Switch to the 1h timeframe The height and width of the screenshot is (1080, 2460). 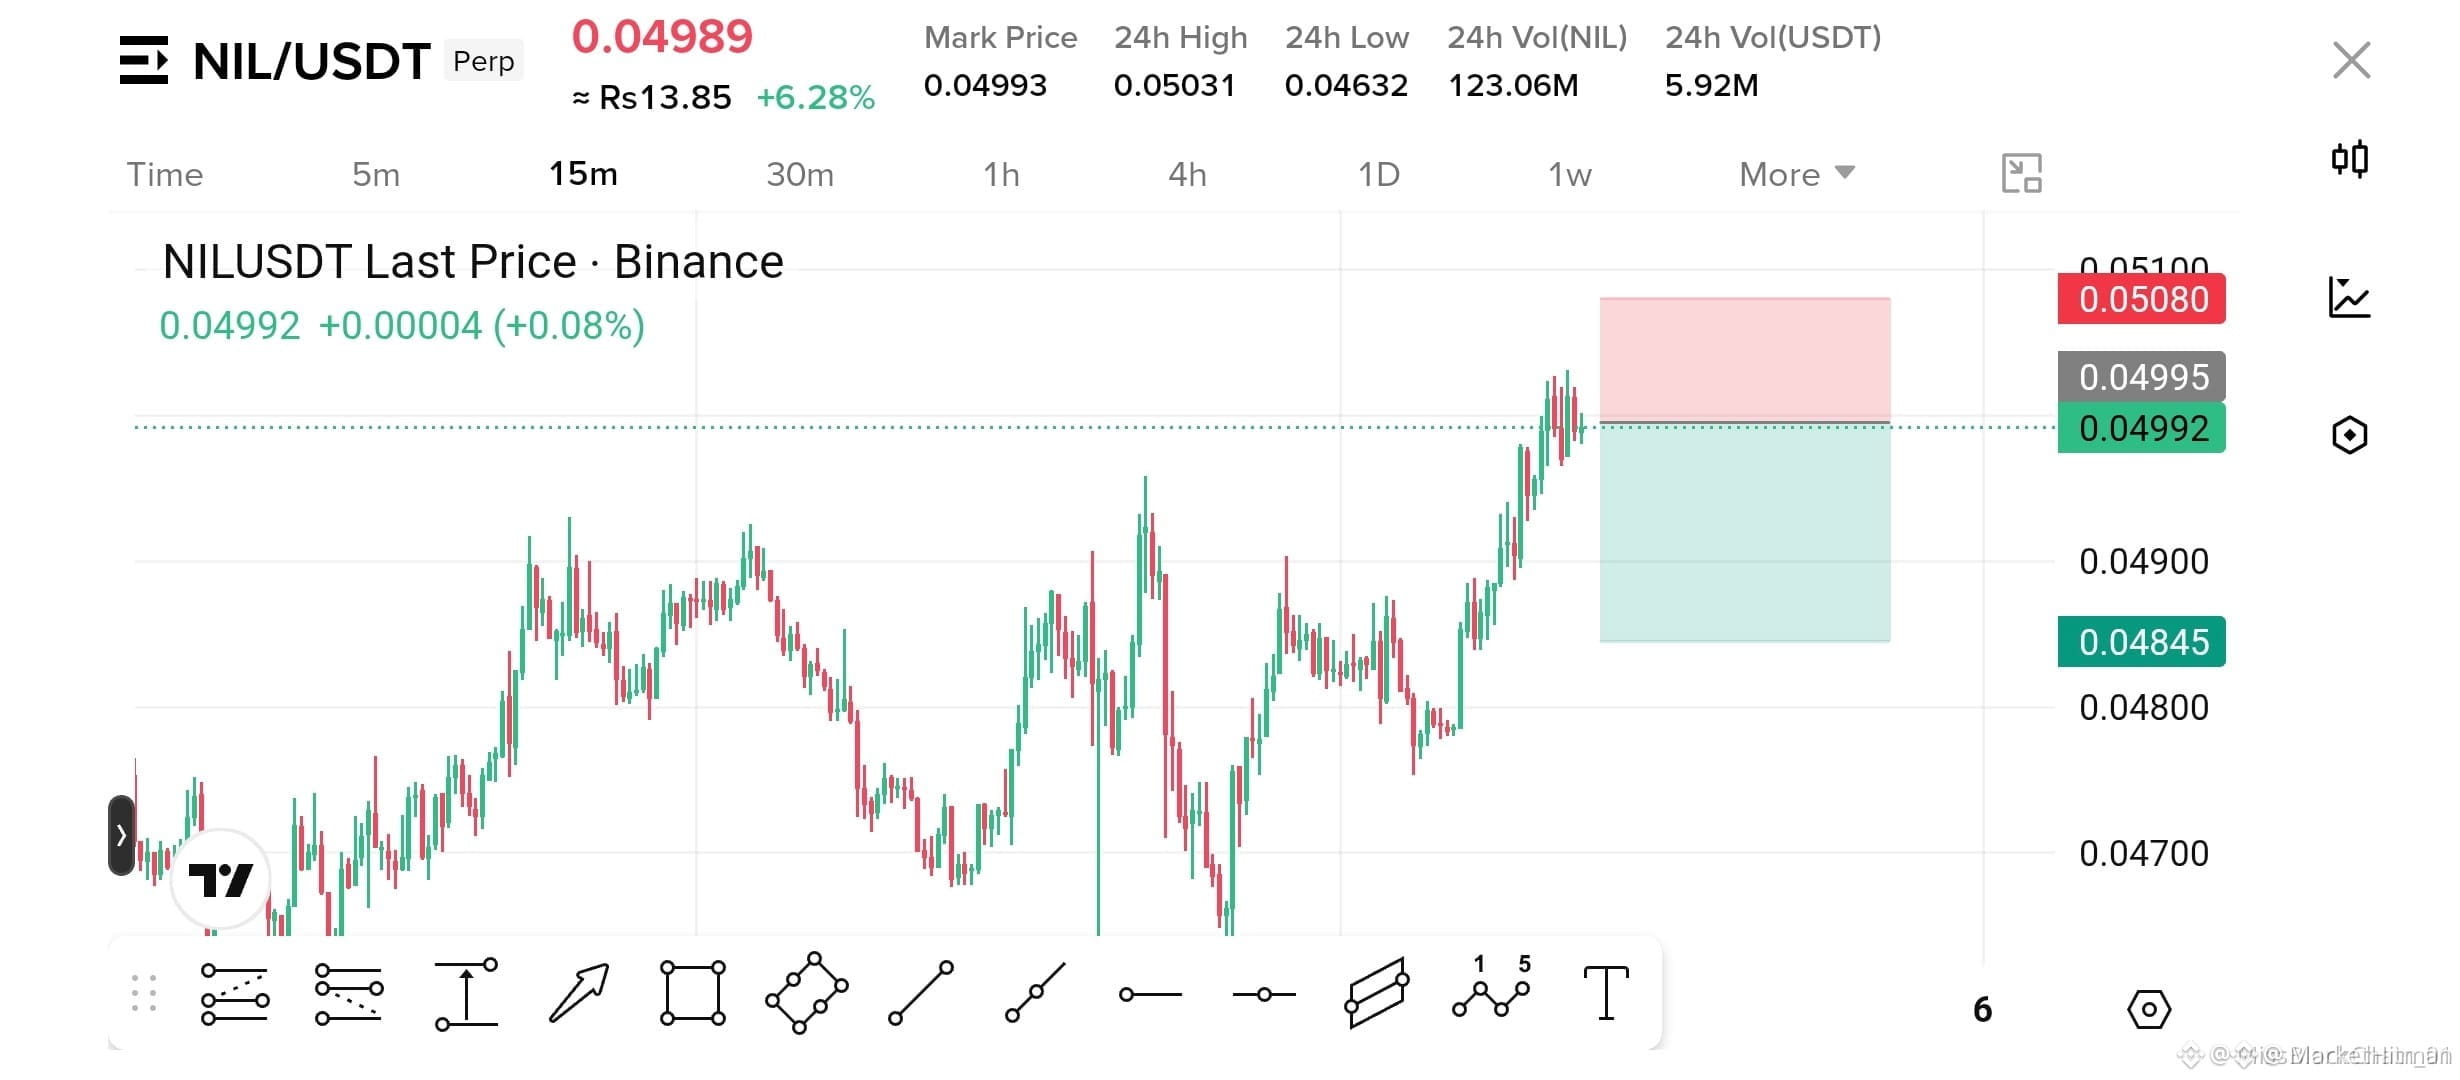pyautogui.click(x=1001, y=174)
